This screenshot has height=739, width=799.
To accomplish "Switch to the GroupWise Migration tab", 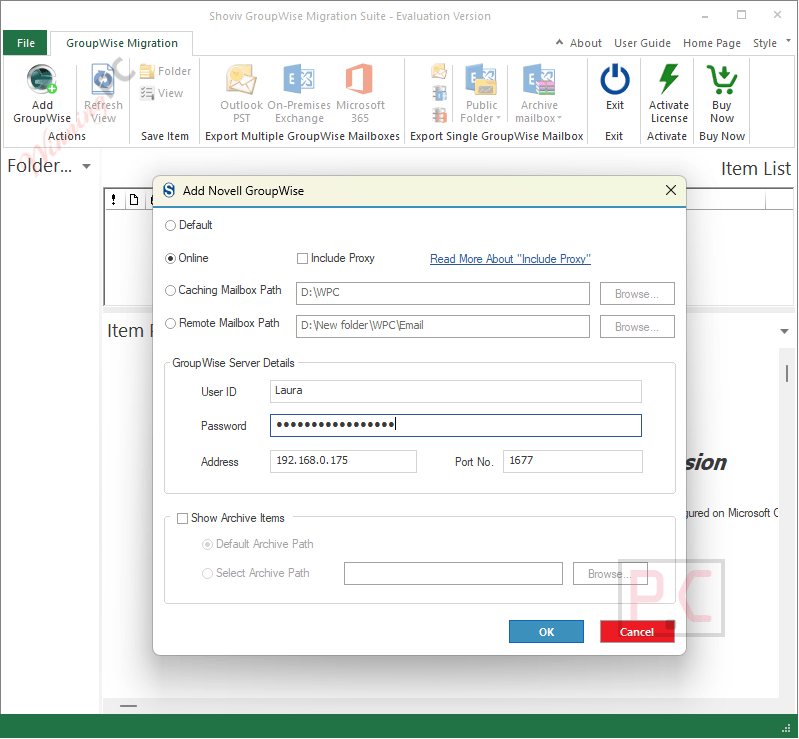I will click(122, 43).
